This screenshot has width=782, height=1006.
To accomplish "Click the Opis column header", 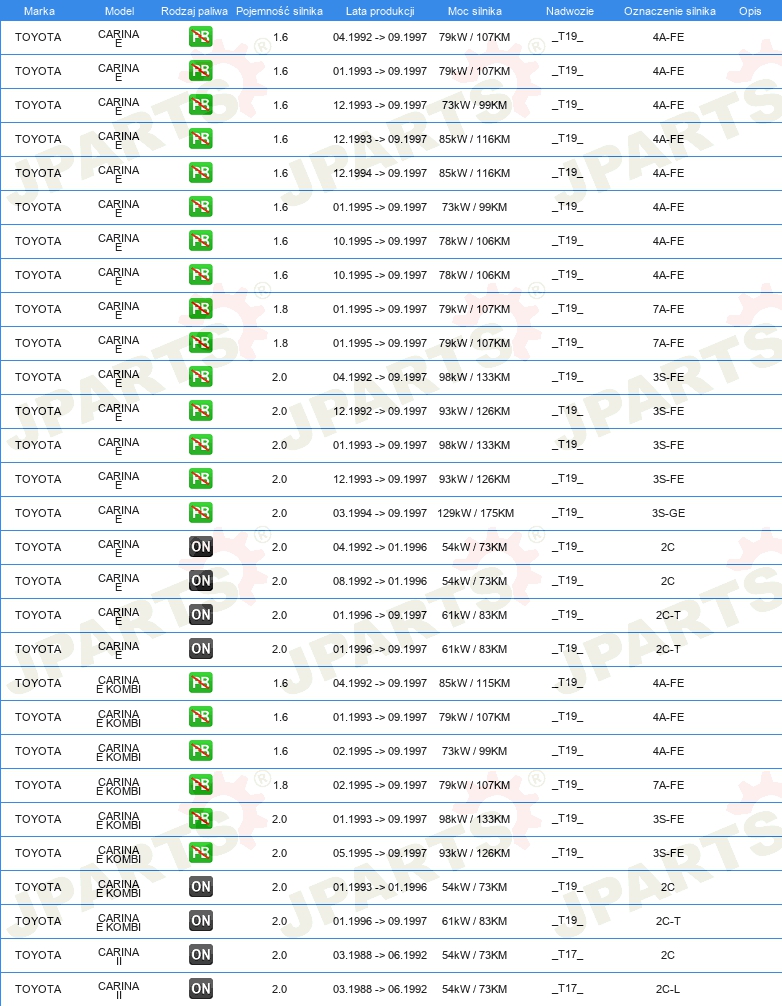I will (750, 11).
